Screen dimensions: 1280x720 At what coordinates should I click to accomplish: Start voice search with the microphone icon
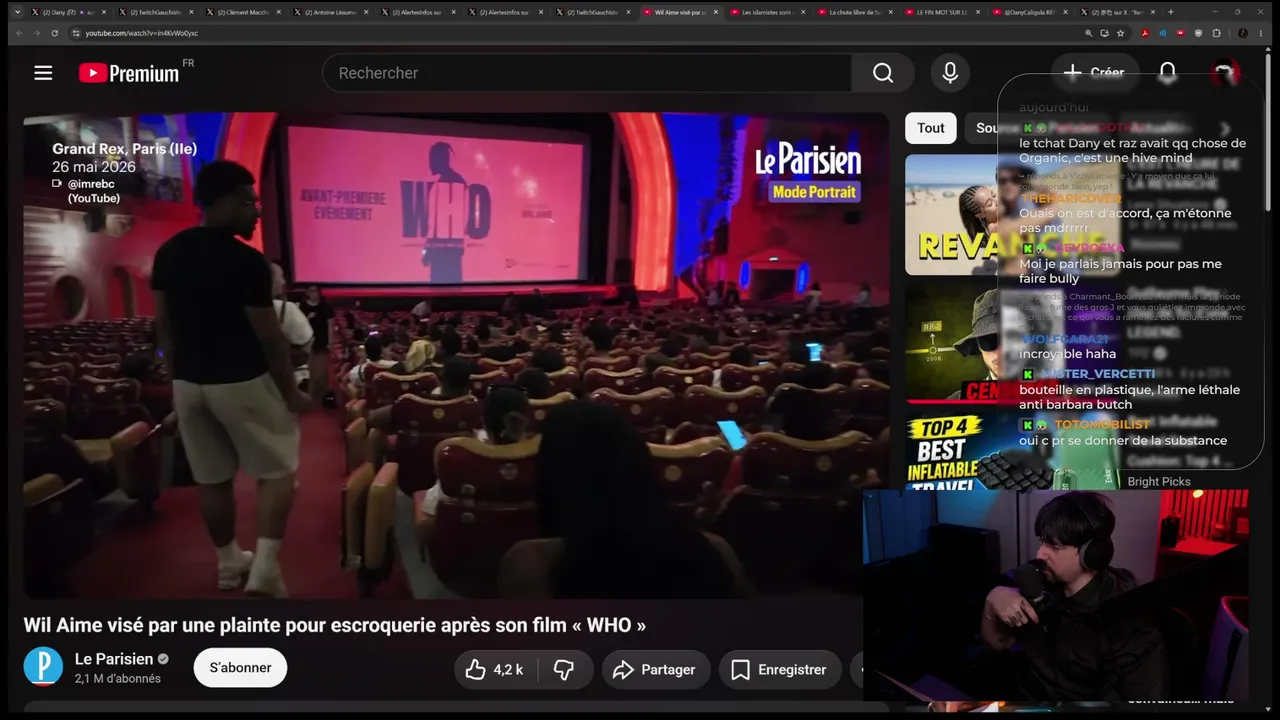pyautogui.click(x=950, y=73)
